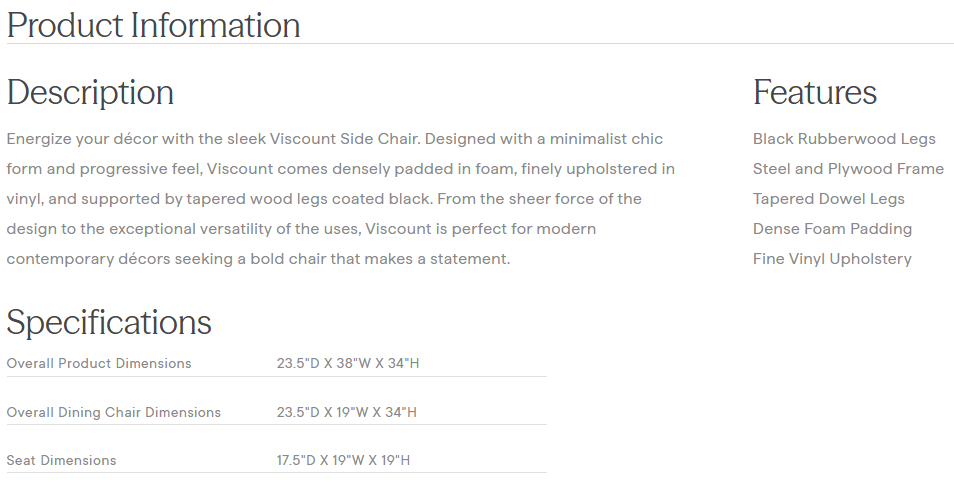The height and width of the screenshot is (492, 954).
Task: Click the 23.5"D X 38"W X 34"H value
Action: [348, 363]
